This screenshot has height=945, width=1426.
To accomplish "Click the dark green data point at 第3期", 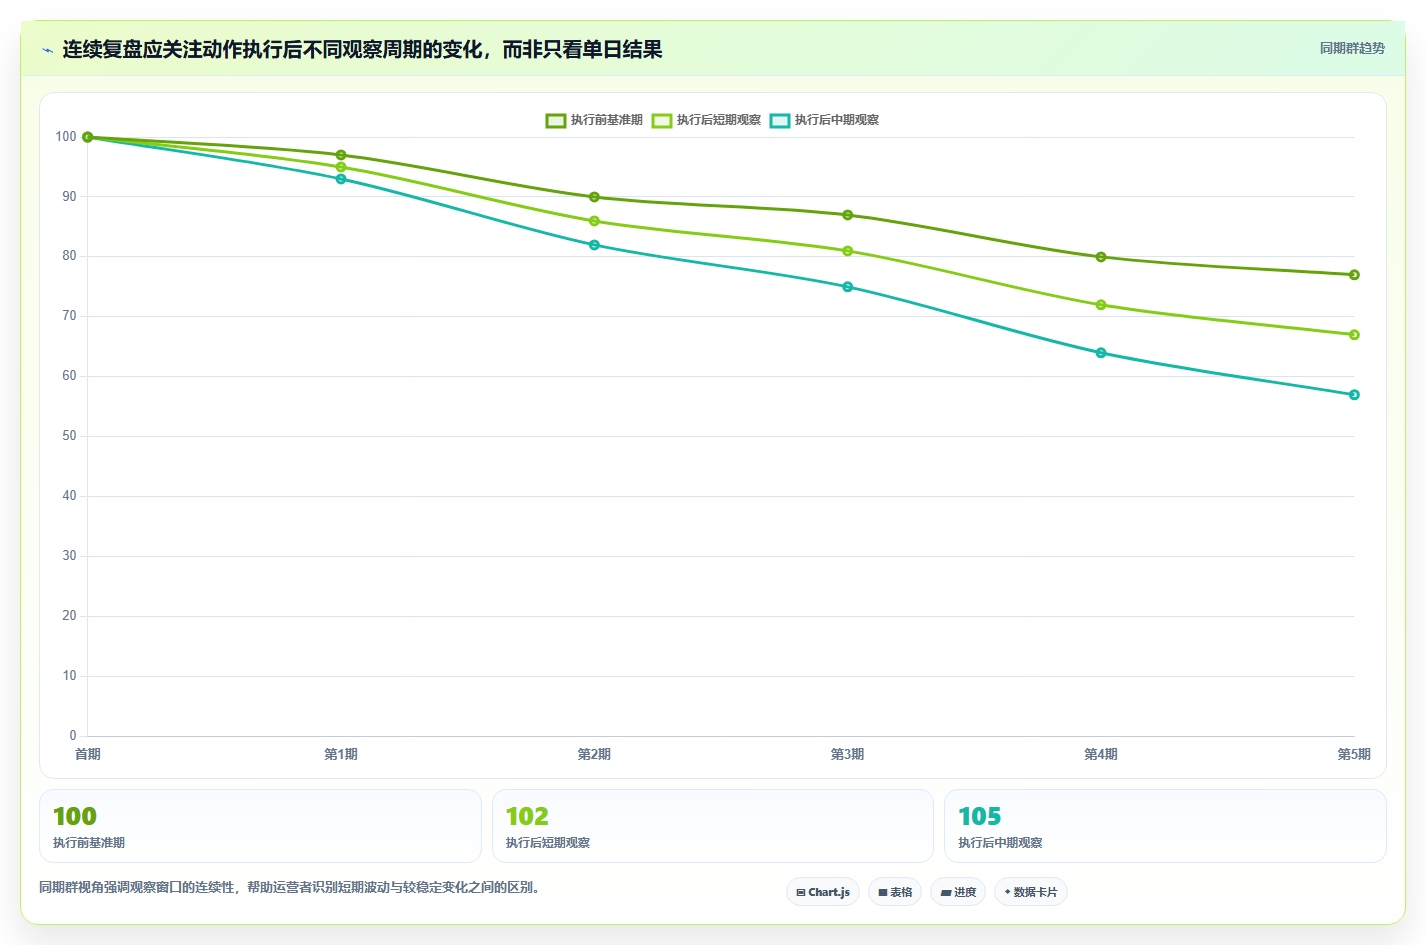I will click(x=848, y=215).
